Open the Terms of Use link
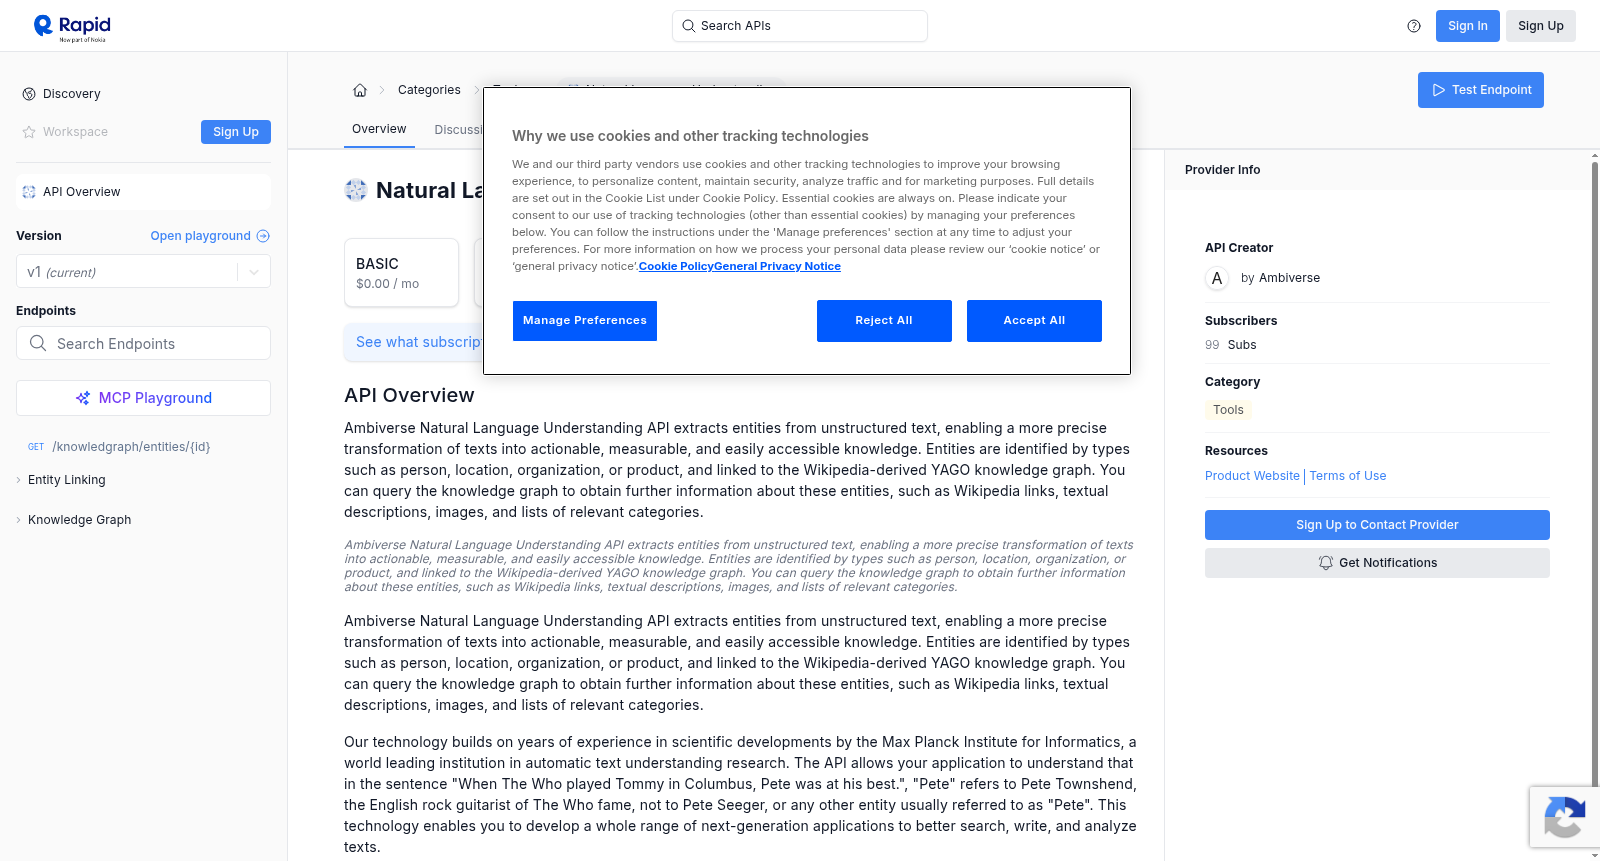The image size is (1600, 861). pos(1348,476)
